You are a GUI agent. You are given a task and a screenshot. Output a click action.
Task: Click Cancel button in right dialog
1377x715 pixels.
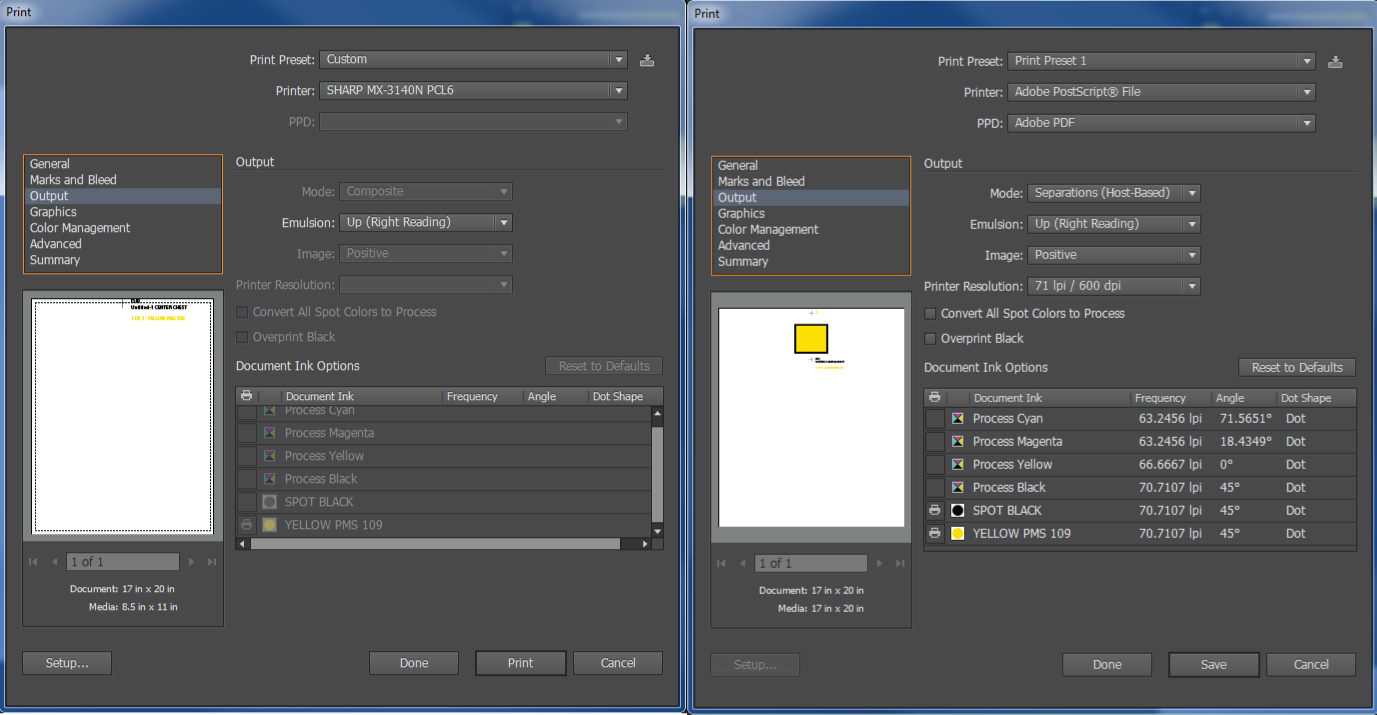point(1311,665)
